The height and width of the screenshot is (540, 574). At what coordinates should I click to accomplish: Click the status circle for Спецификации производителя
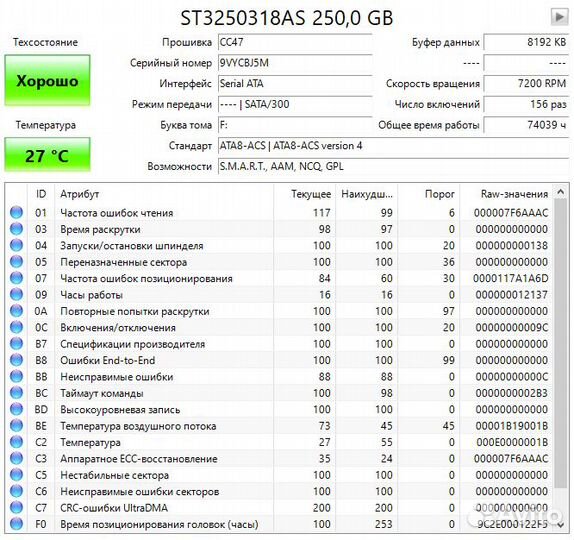coord(16,343)
